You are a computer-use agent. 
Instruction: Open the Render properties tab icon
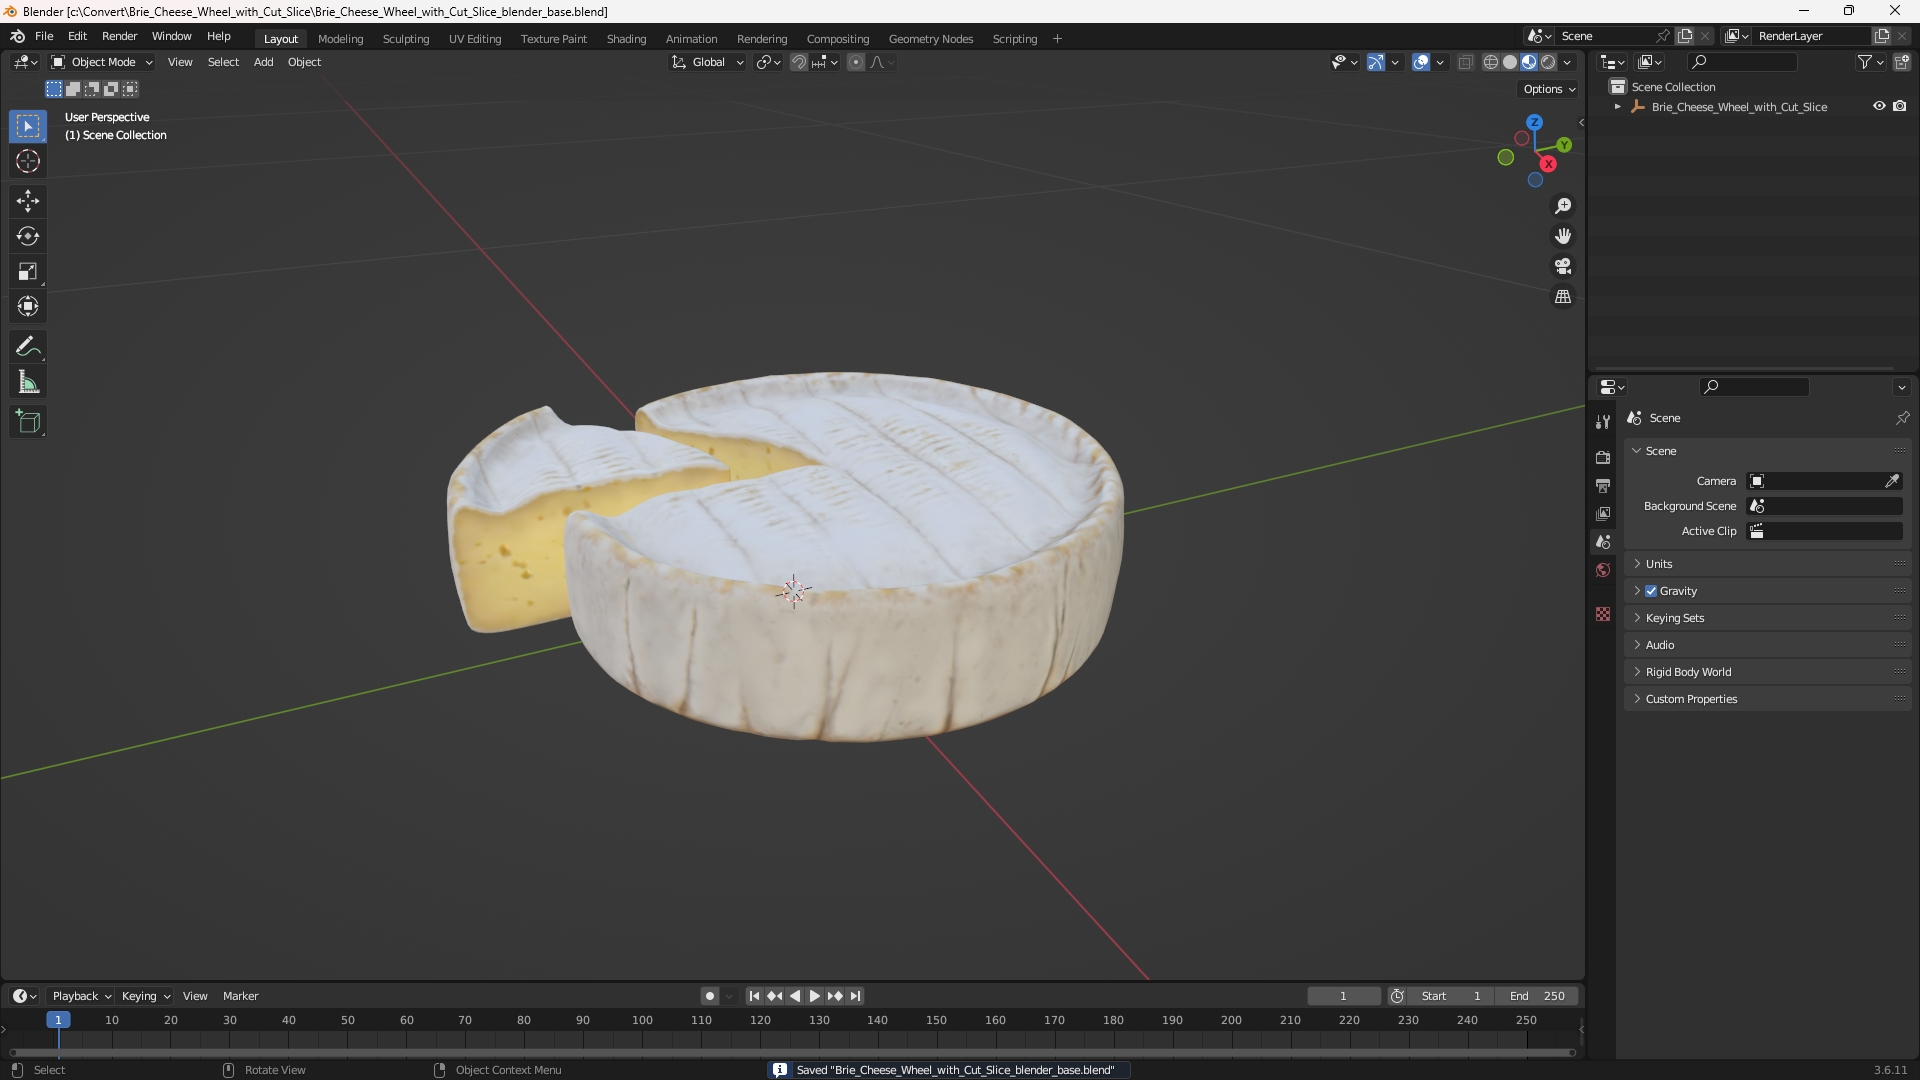(1603, 457)
